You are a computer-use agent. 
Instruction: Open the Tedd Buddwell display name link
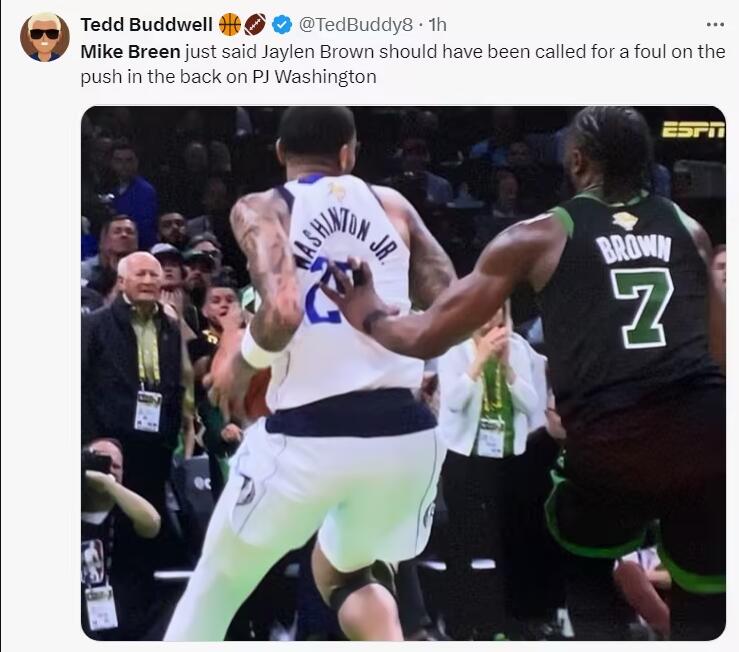click(x=147, y=25)
